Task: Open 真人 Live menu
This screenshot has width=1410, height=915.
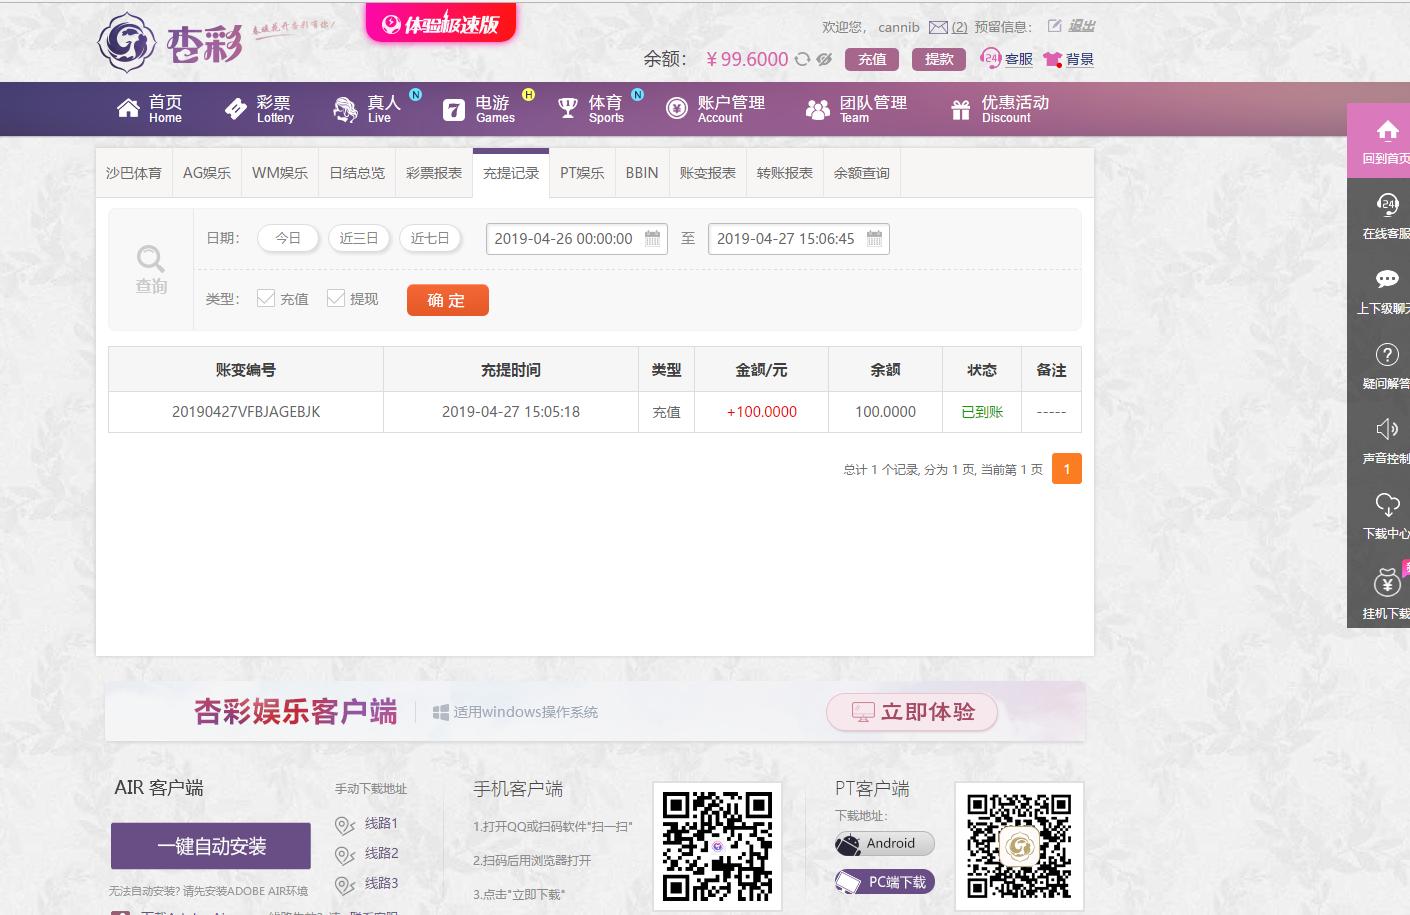Action: click(368, 109)
